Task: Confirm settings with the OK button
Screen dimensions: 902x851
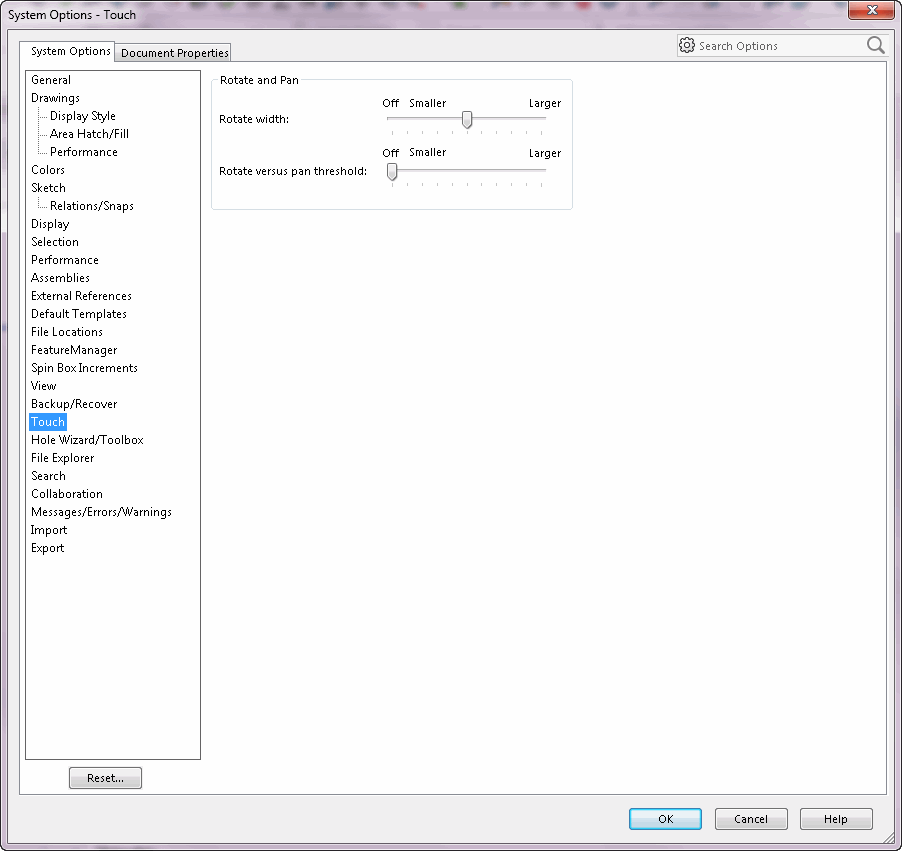Action: tap(666, 819)
